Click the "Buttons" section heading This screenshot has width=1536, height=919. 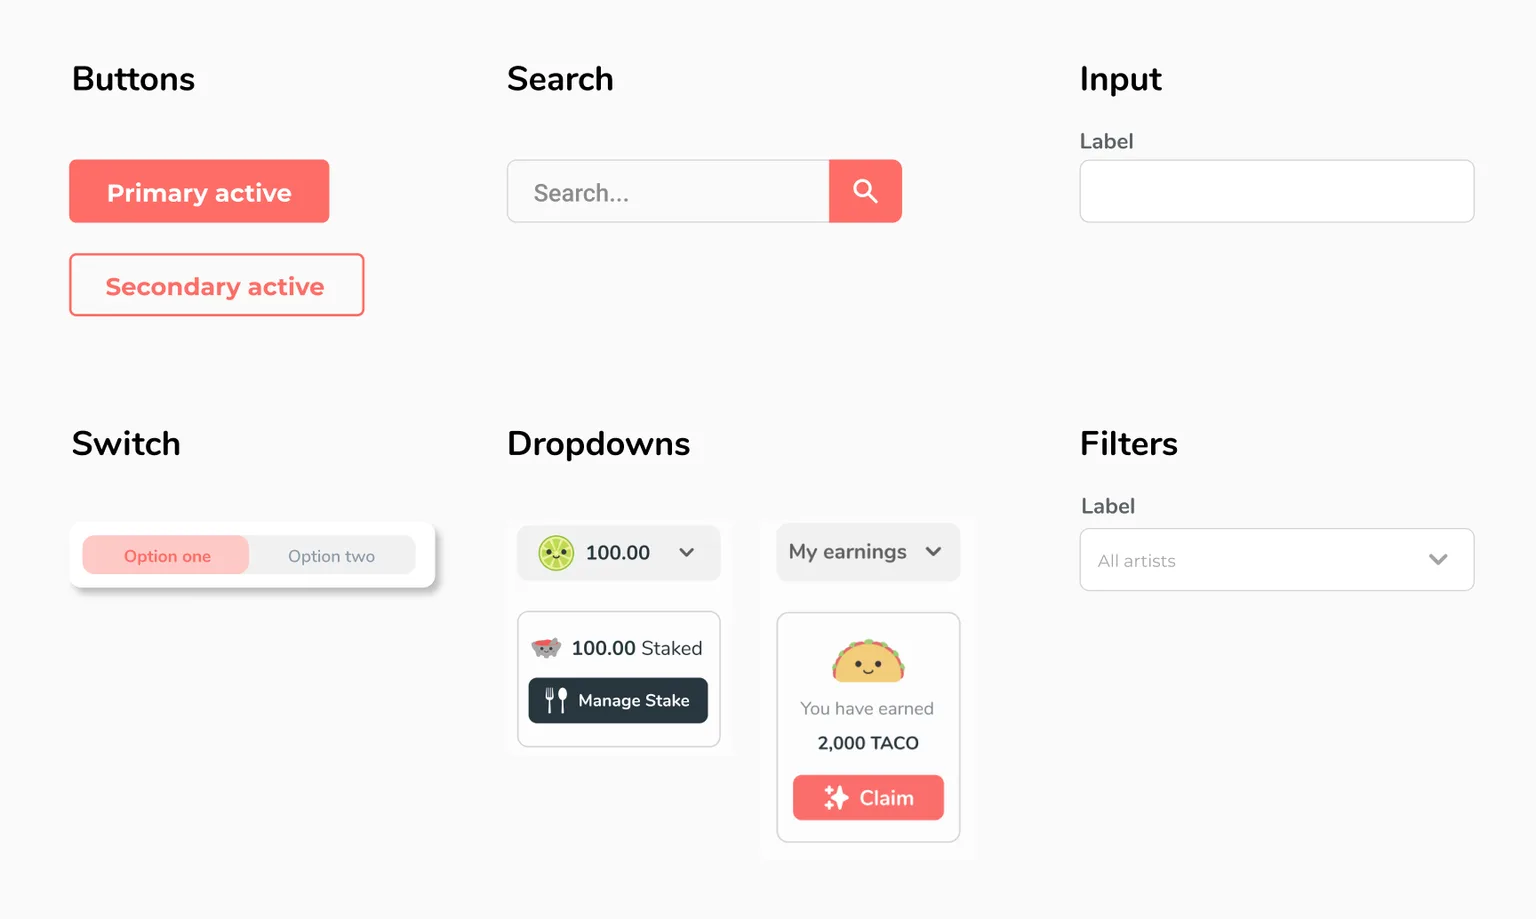click(133, 79)
